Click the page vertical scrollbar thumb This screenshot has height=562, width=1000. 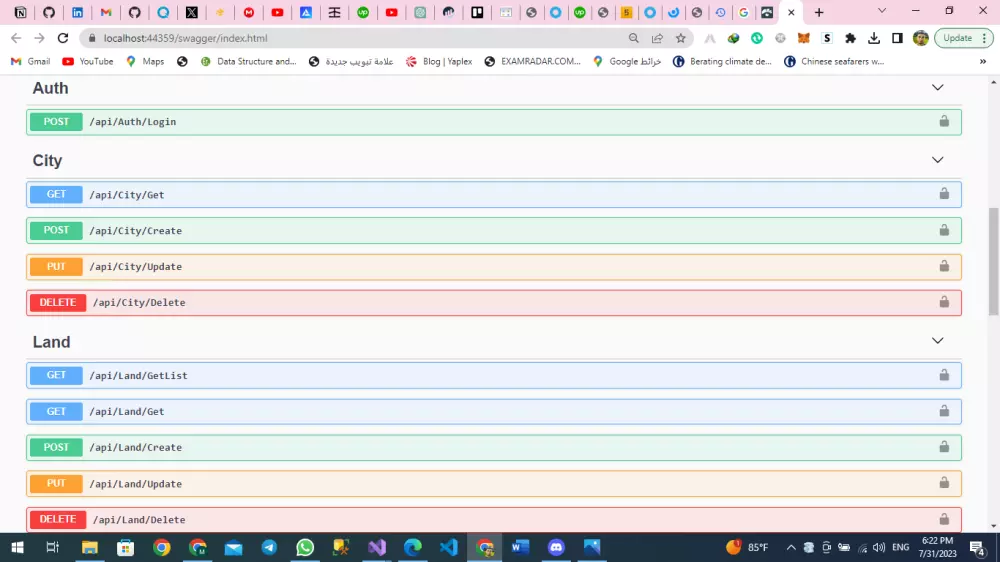pyautogui.click(x=994, y=260)
